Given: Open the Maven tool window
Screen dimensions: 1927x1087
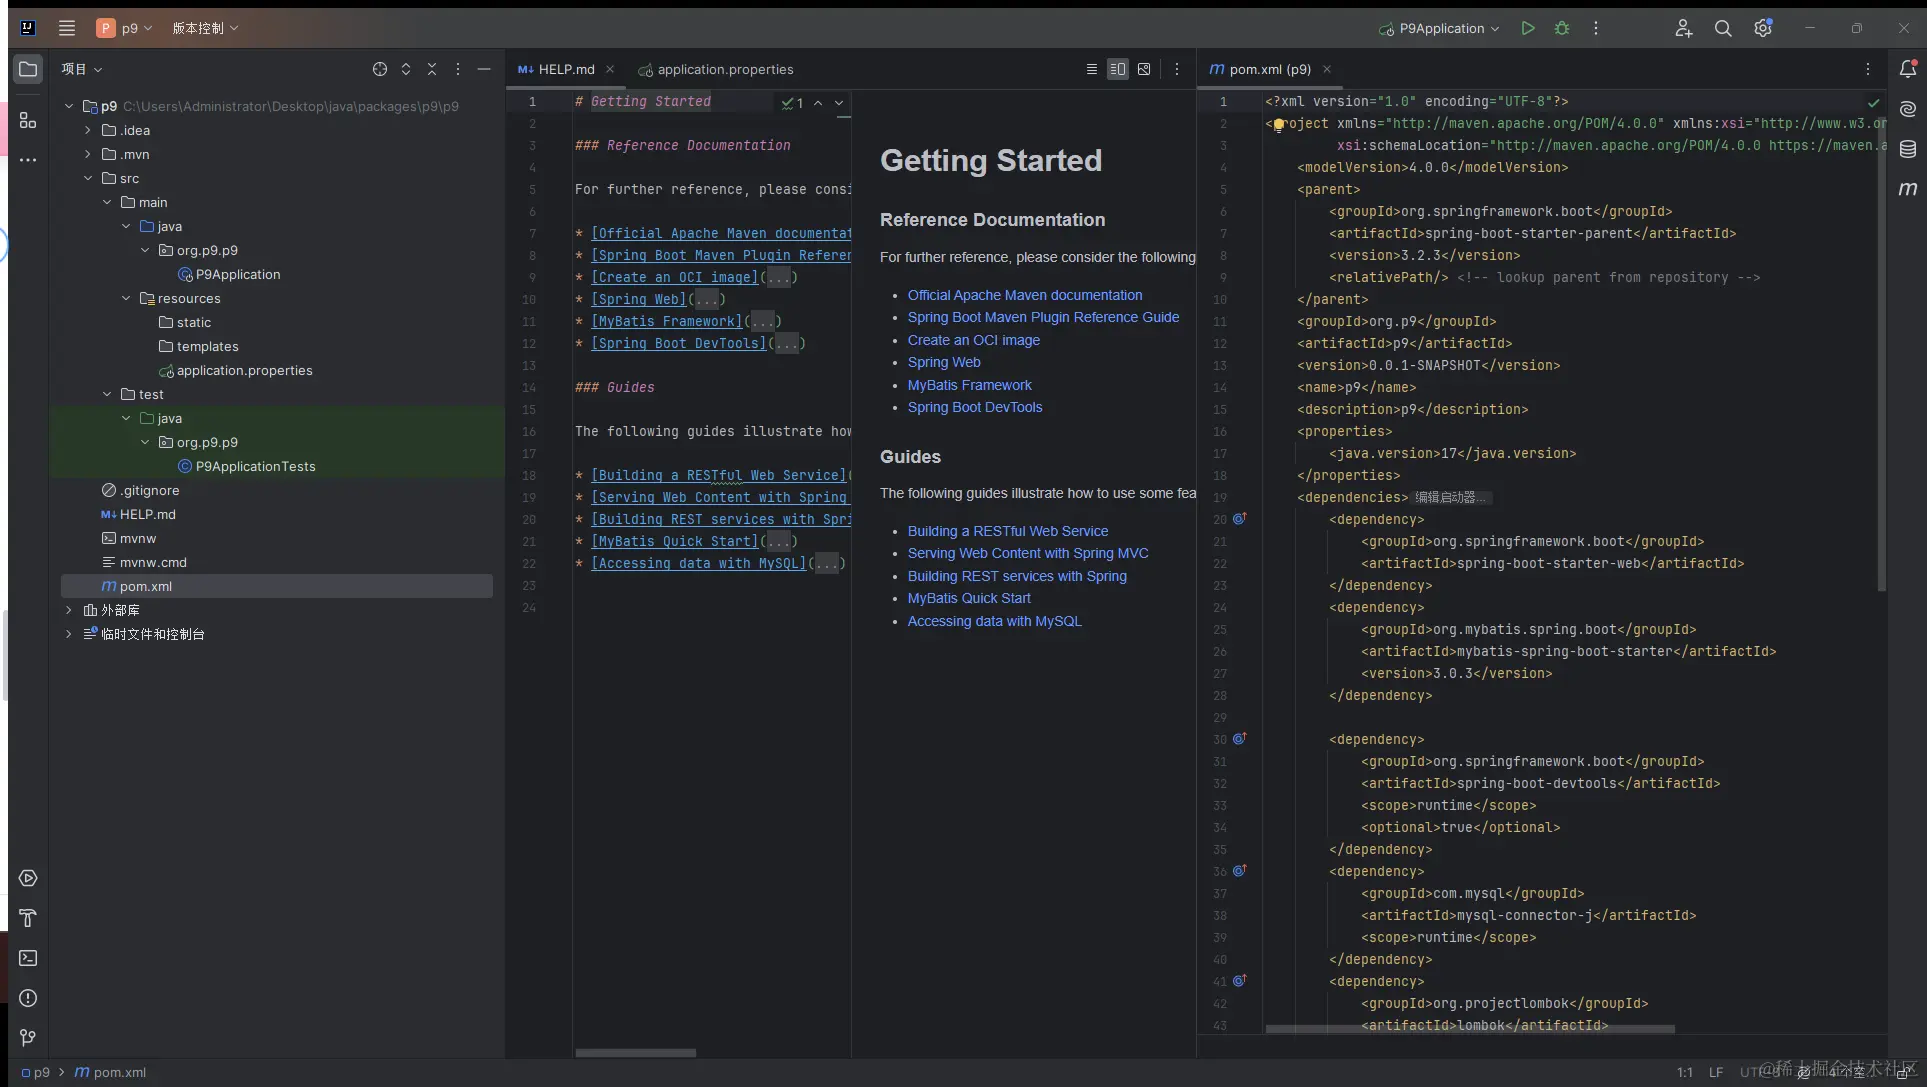Looking at the screenshot, I should pyautogui.click(x=1908, y=189).
